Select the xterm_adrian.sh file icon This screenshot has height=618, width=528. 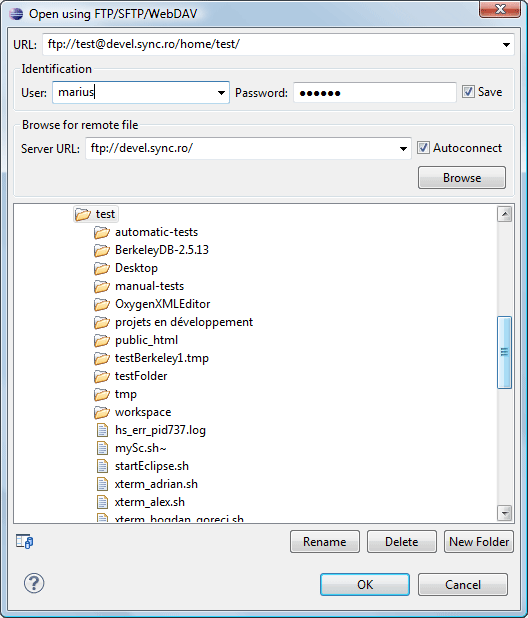[102, 484]
